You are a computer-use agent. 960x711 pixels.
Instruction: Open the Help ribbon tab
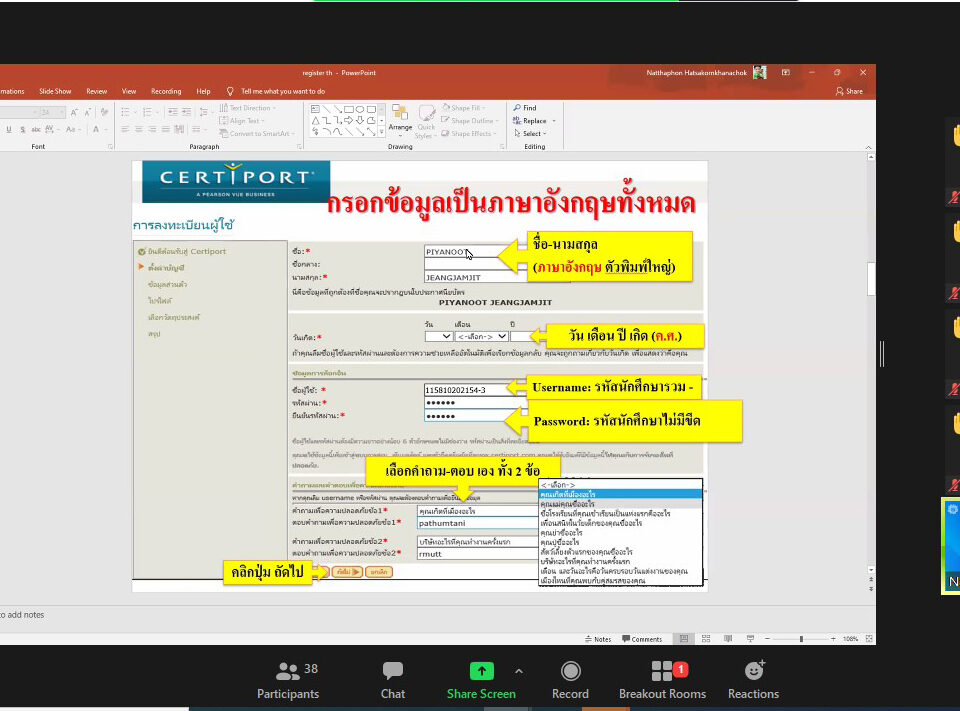pos(203,91)
